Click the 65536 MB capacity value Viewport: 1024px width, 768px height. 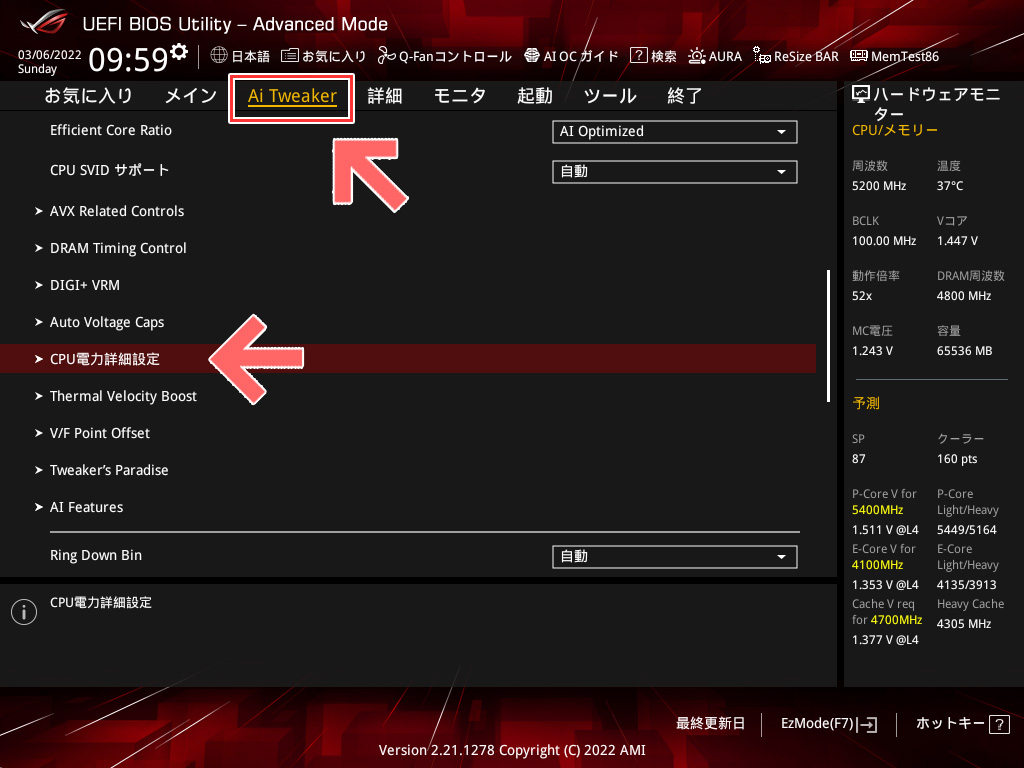[965, 351]
